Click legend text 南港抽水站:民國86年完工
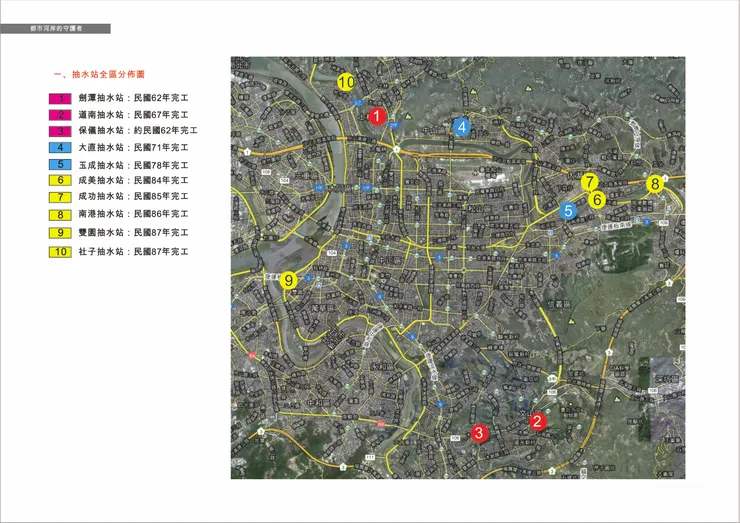 [134, 214]
